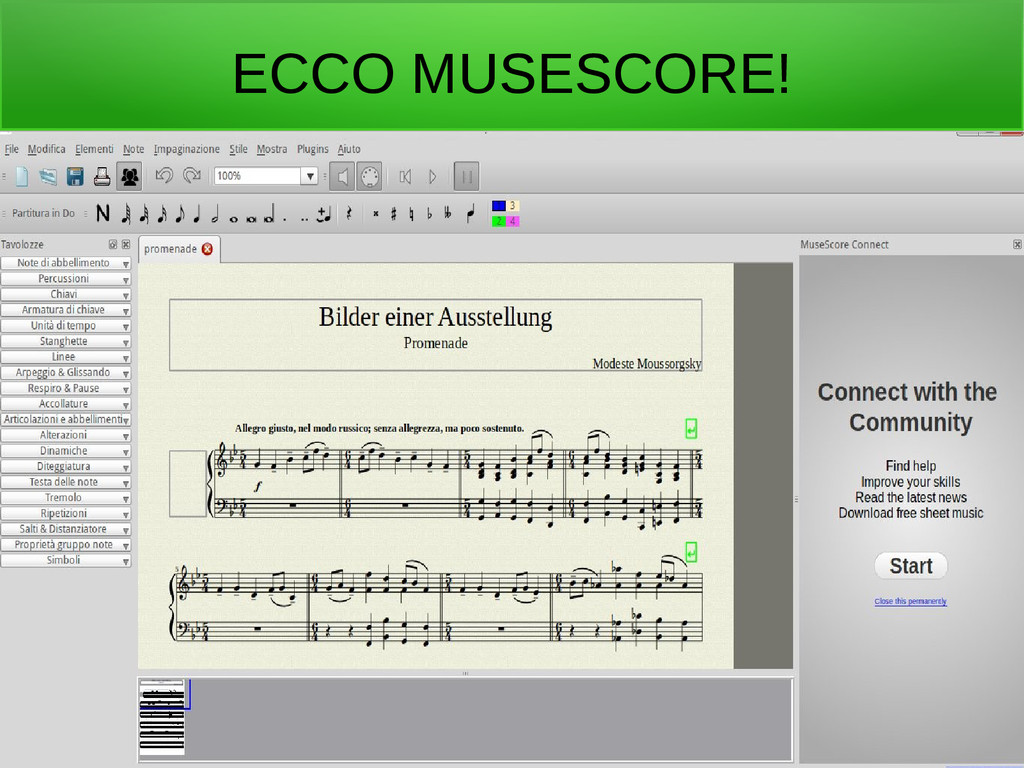Open the Modifica menu
The height and width of the screenshot is (768, 1024).
tap(46, 149)
